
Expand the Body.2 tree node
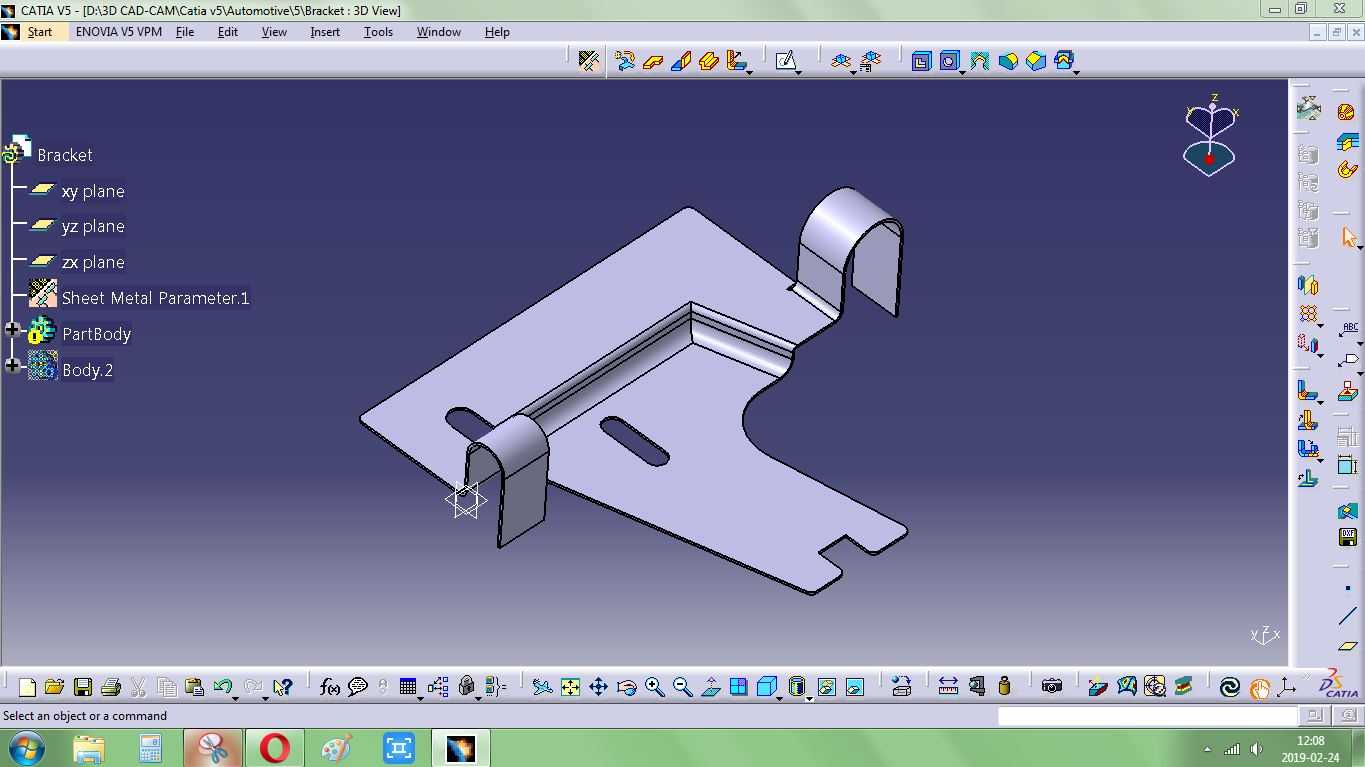pos(12,366)
